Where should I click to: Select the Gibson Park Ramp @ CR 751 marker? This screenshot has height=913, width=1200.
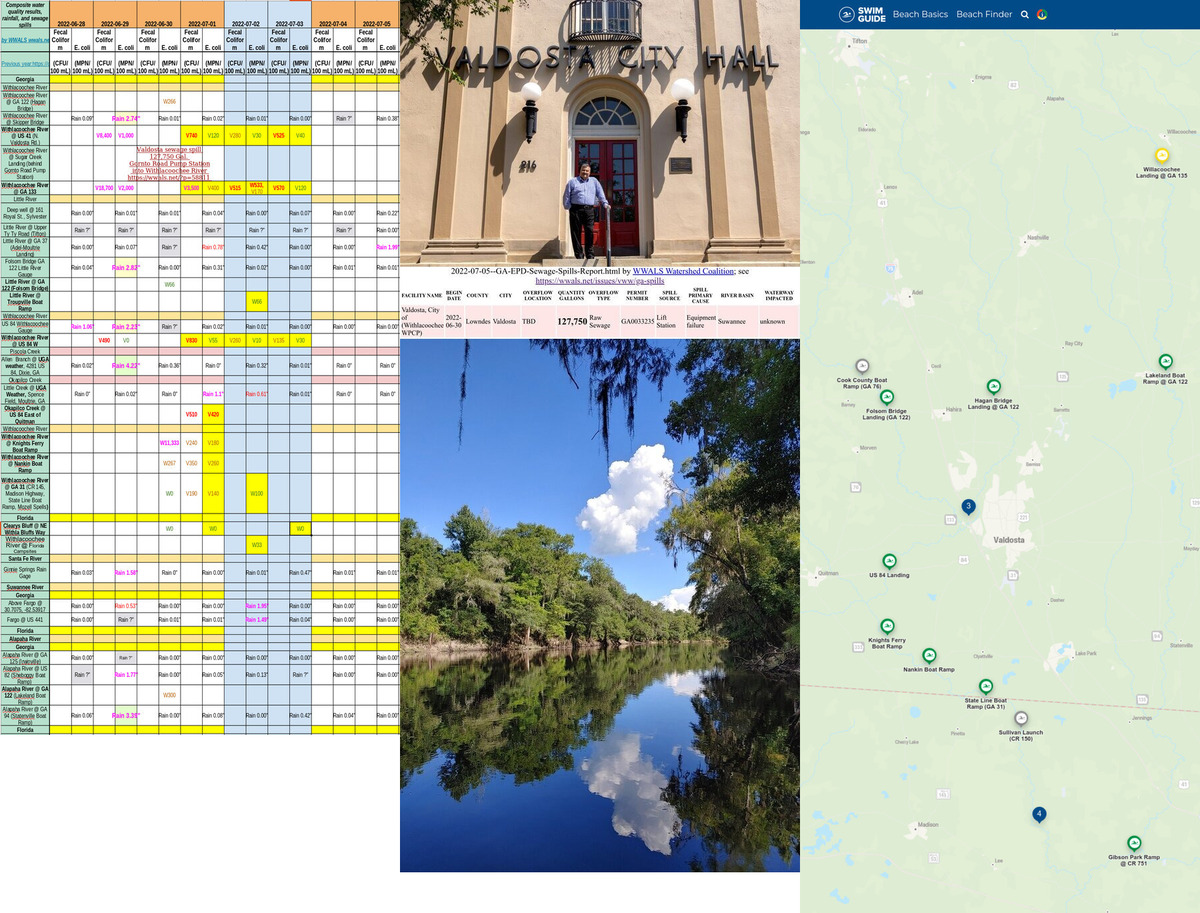(x=1134, y=843)
